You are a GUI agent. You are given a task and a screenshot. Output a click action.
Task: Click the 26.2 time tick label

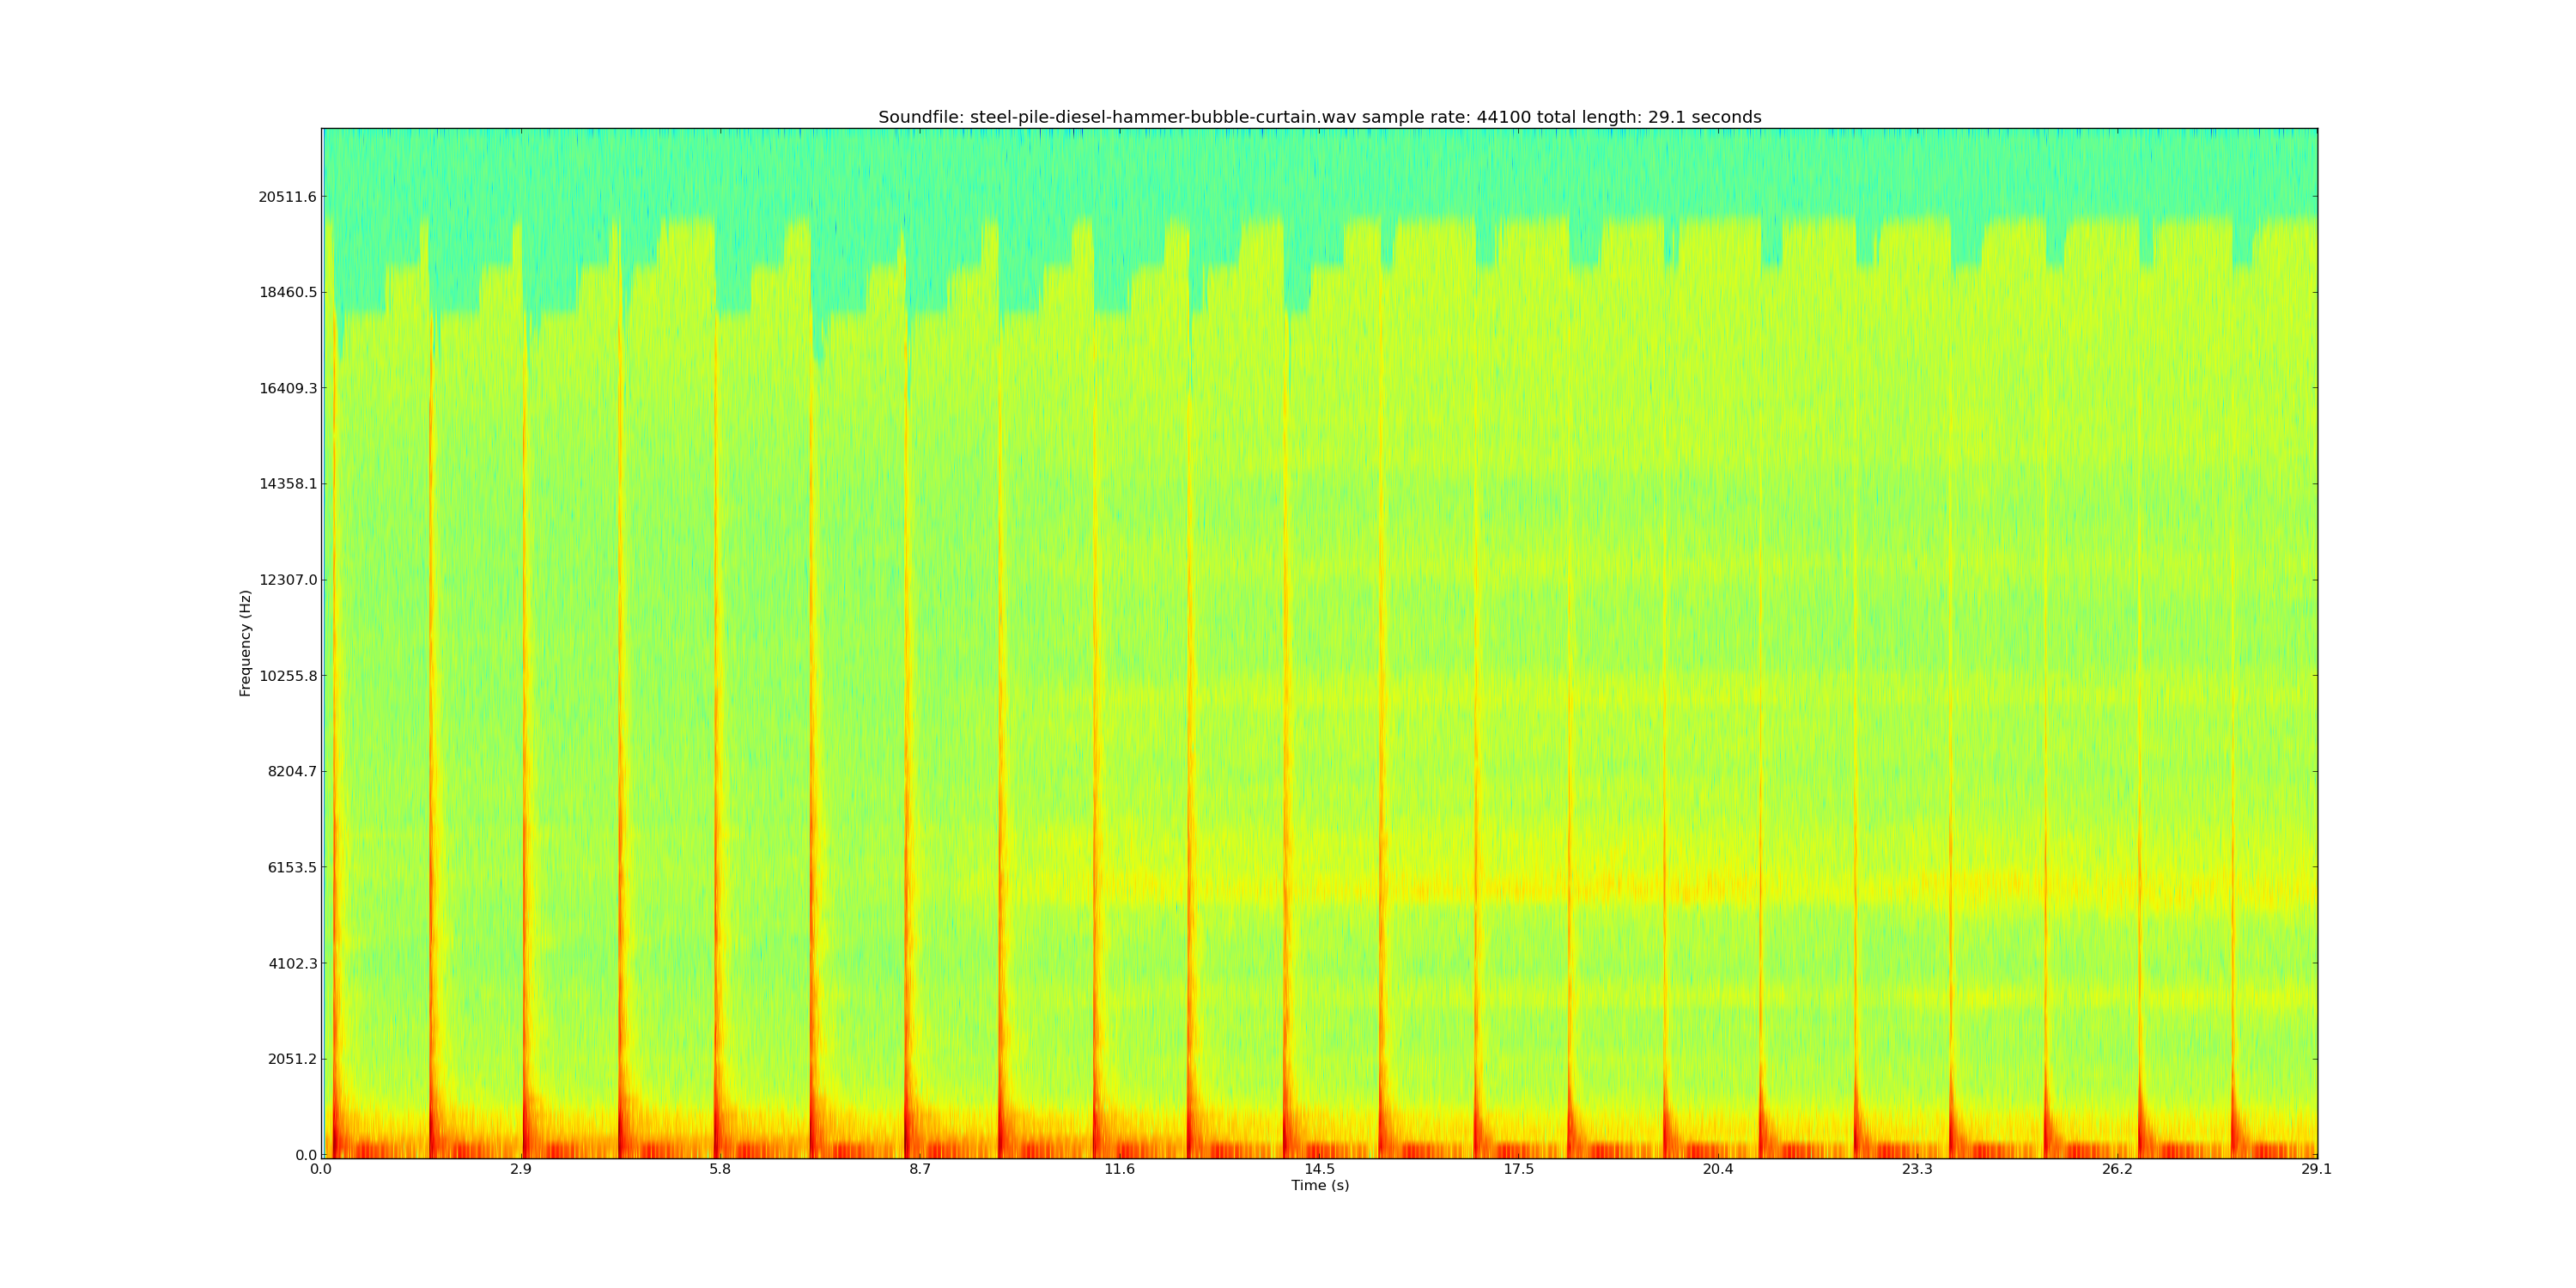2117,1169
